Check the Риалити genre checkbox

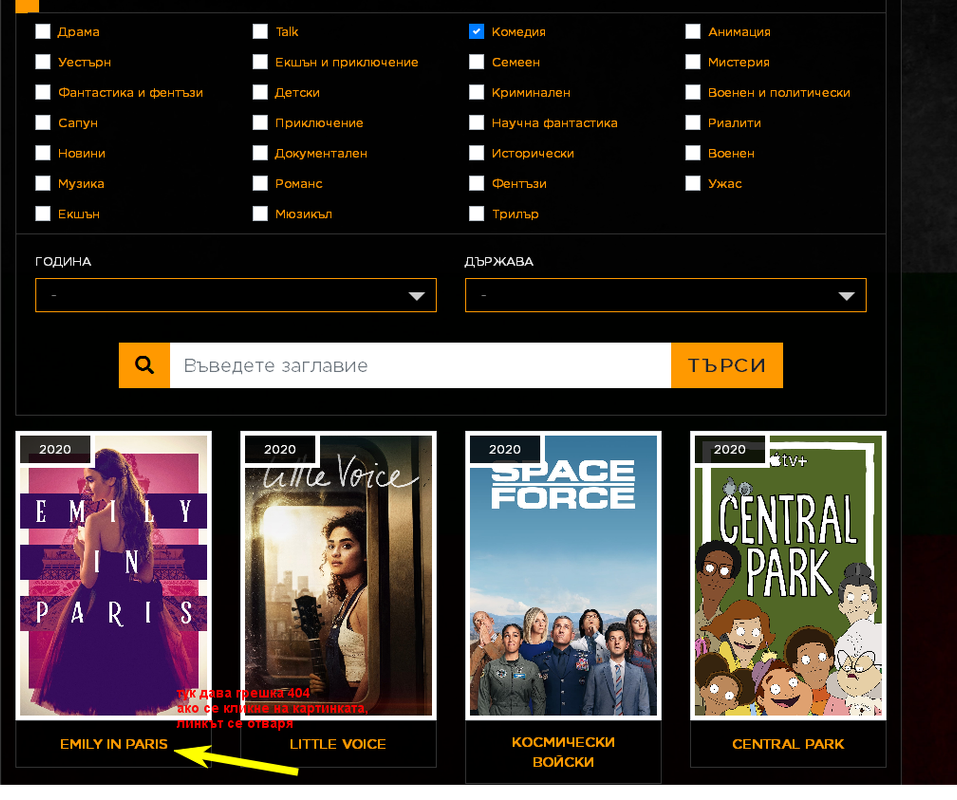693,123
